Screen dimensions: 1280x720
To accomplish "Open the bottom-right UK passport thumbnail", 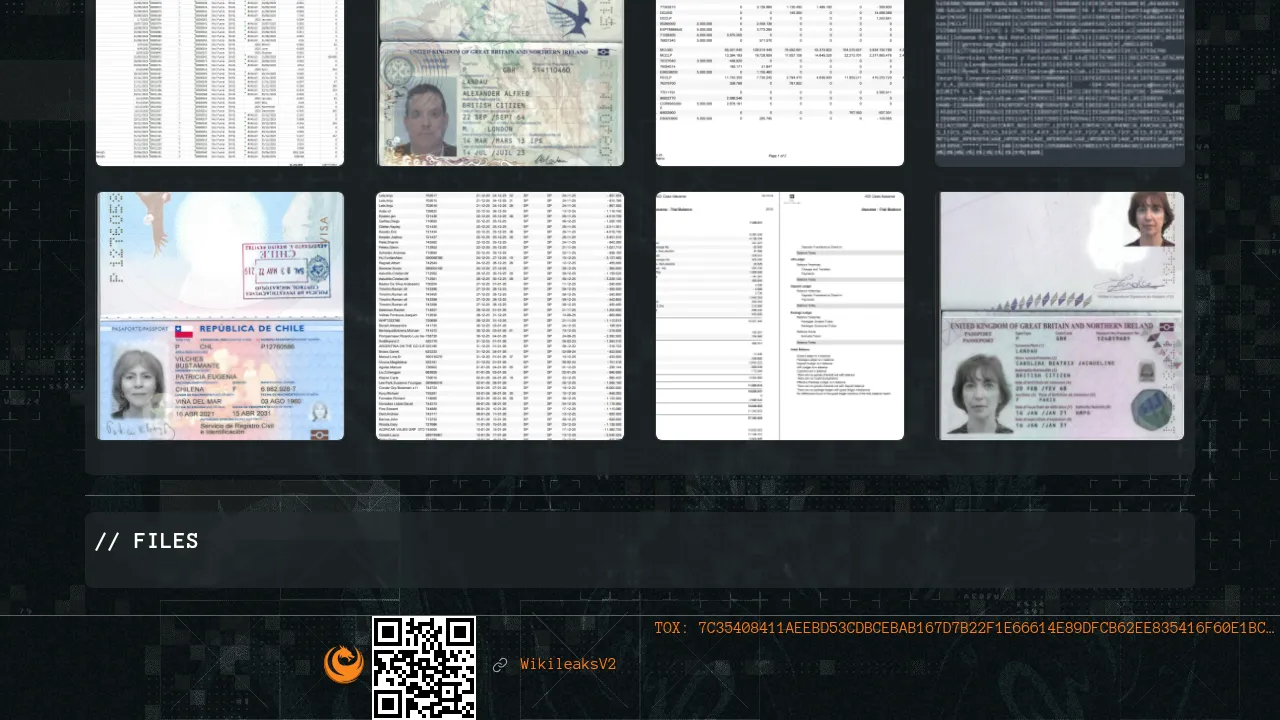I will click(x=1060, y=316).
